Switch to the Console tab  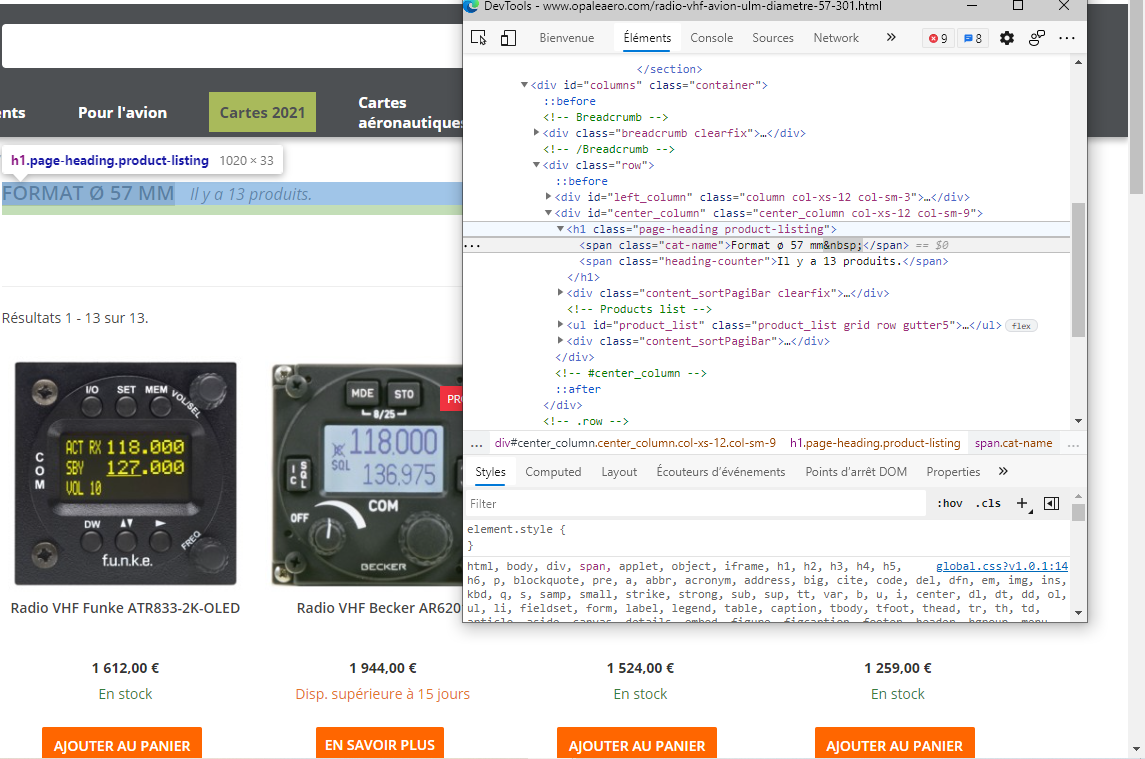click(x=711, y=38)
